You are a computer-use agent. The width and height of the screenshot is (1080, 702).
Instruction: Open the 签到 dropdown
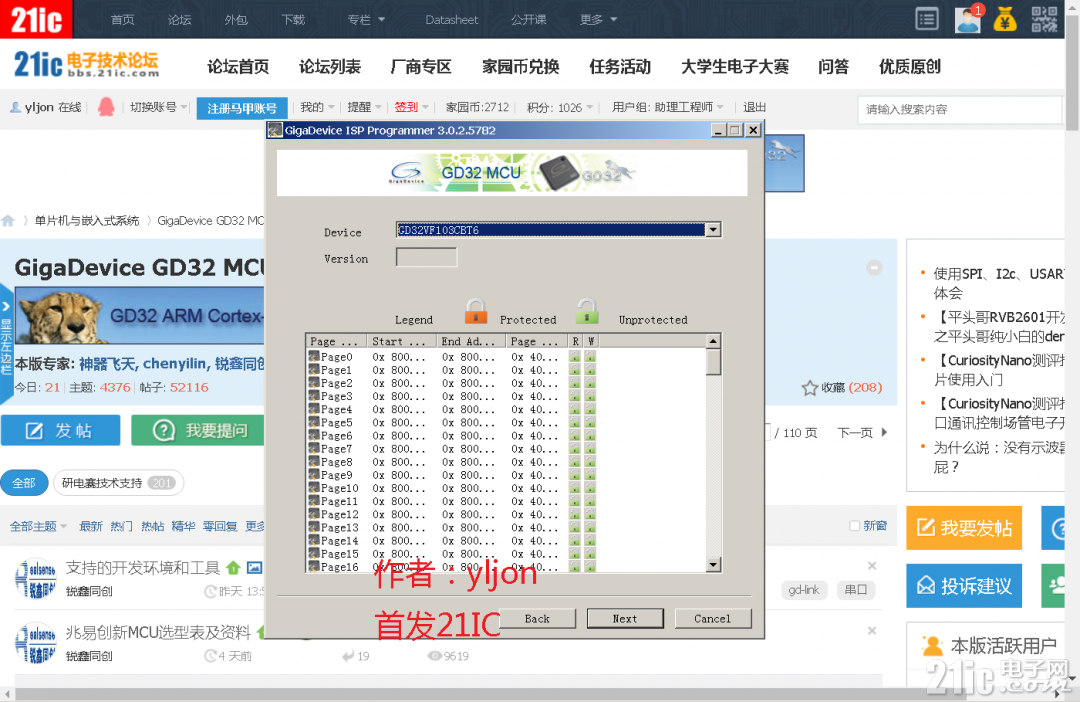coord(411,107)
